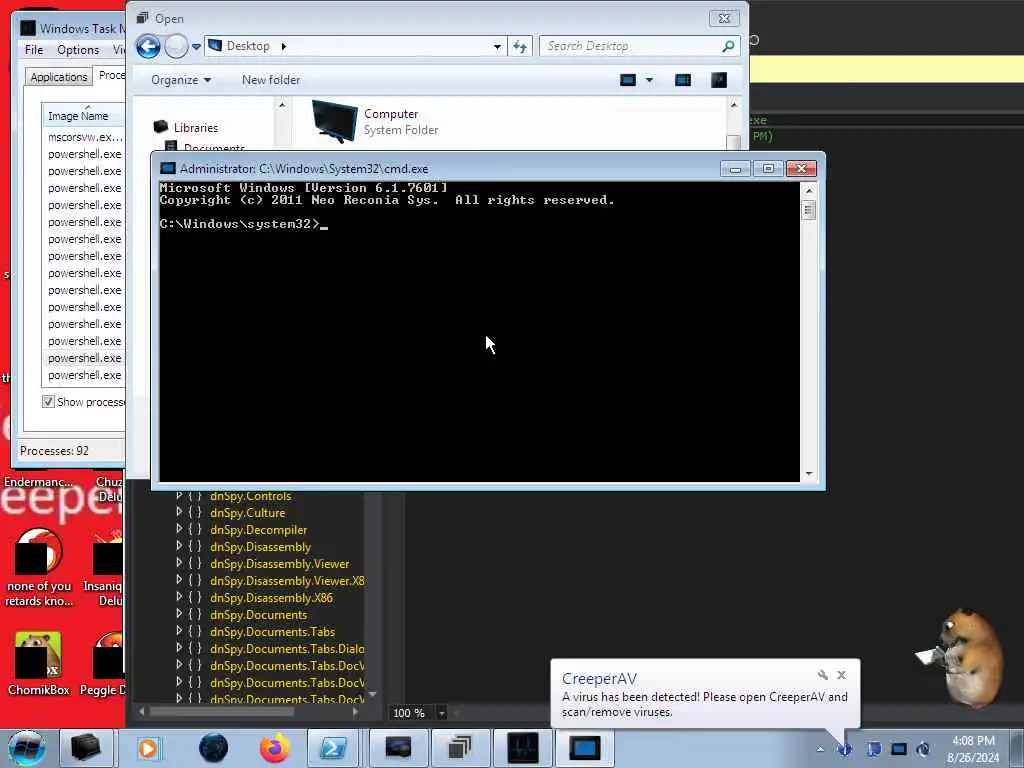This screenshot has width=1024, height=768.
Task: Click the cmd window vertical scrollbar thumb
Action: tap(808, 210)
